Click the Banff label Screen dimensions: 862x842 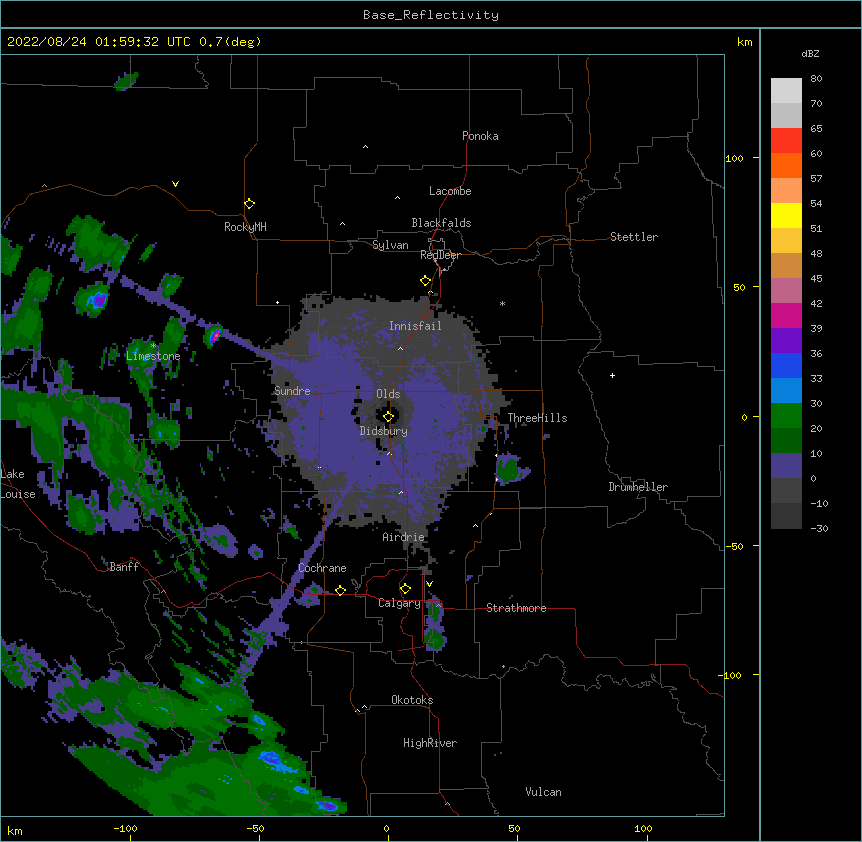click(124, 567)
